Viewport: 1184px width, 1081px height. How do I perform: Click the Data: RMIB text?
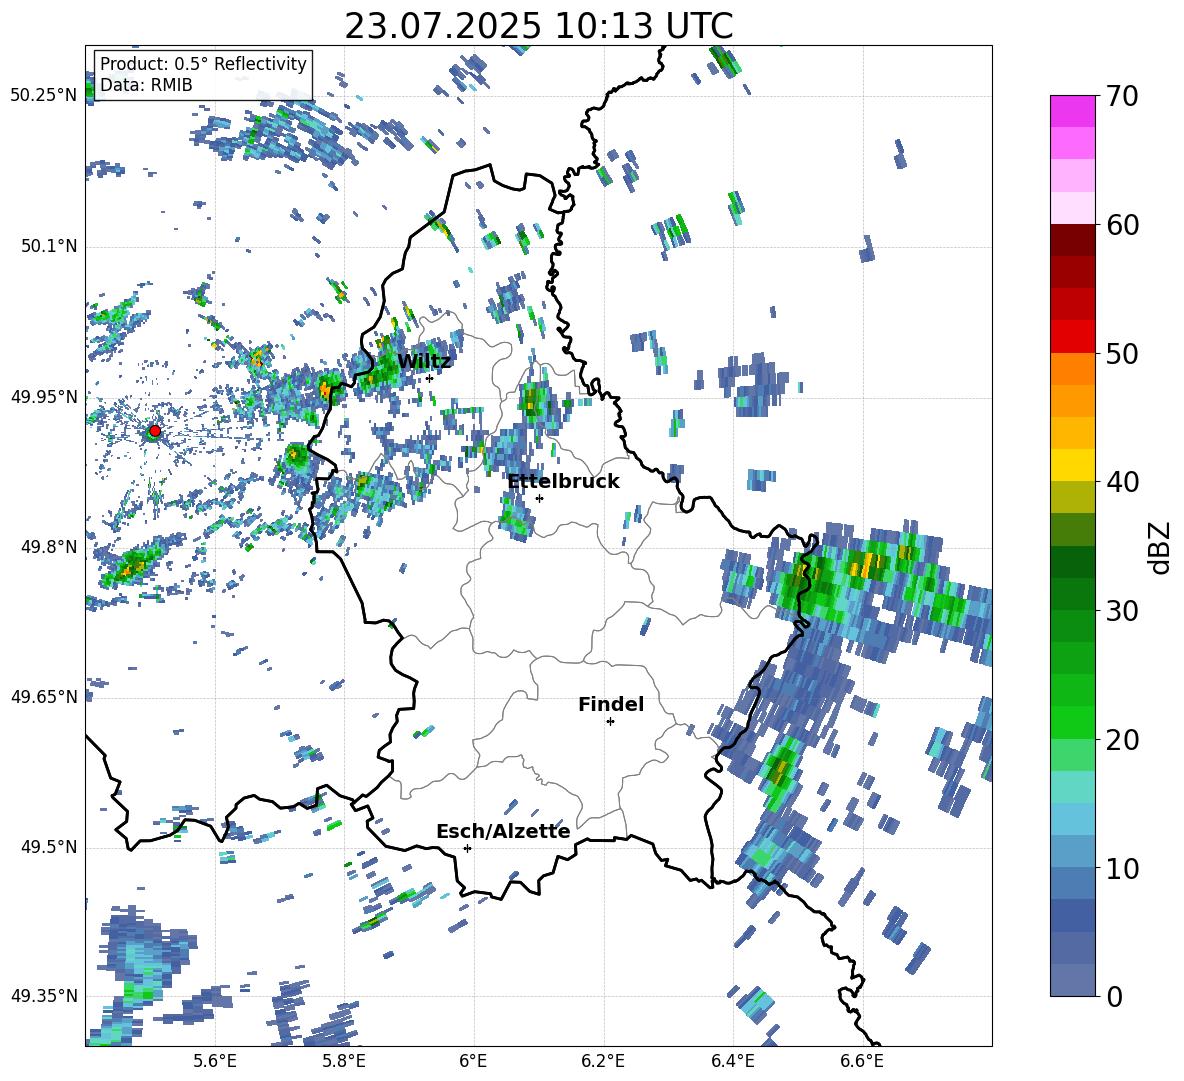tap(146, 85)
